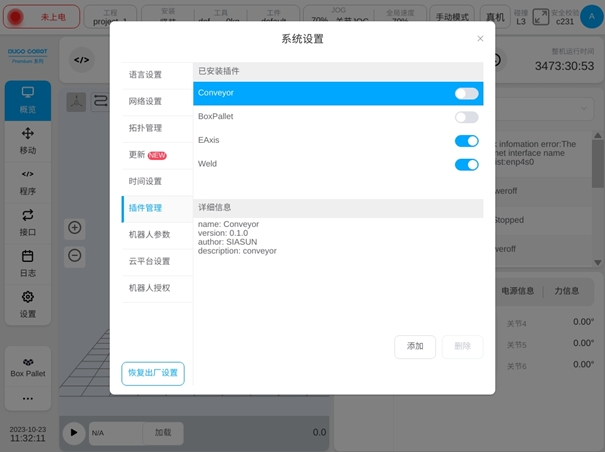Click the three-dots more button in sidebar
The height and width of the screenshot is (452, 605).
coord(27,399)
